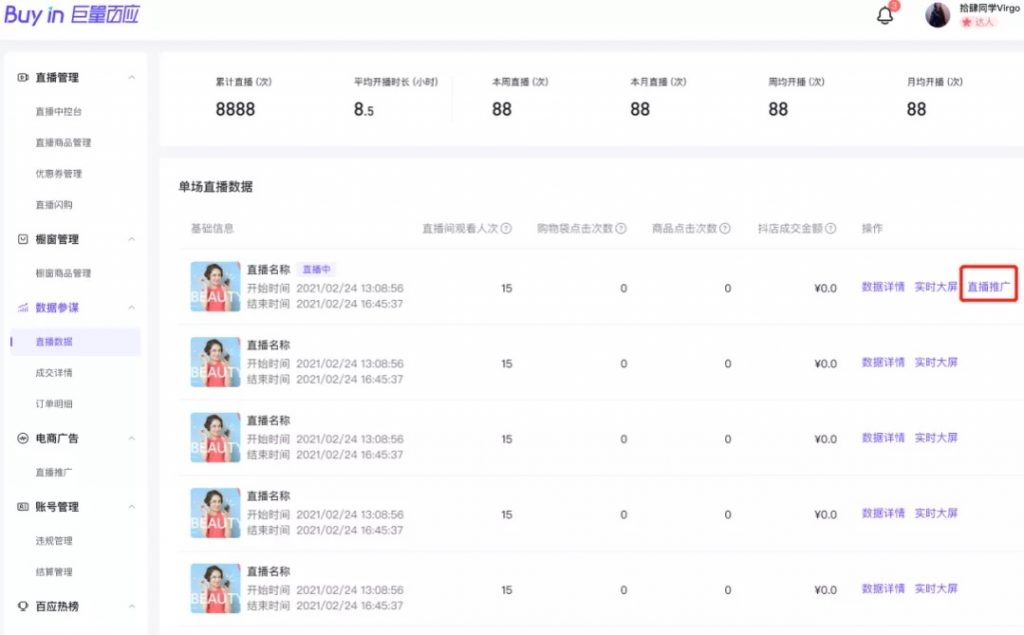The width and height of the screenshot is (1024, 635).
Task: Click the help icon beside 直播间观看人次
Action: pos(506,229)
